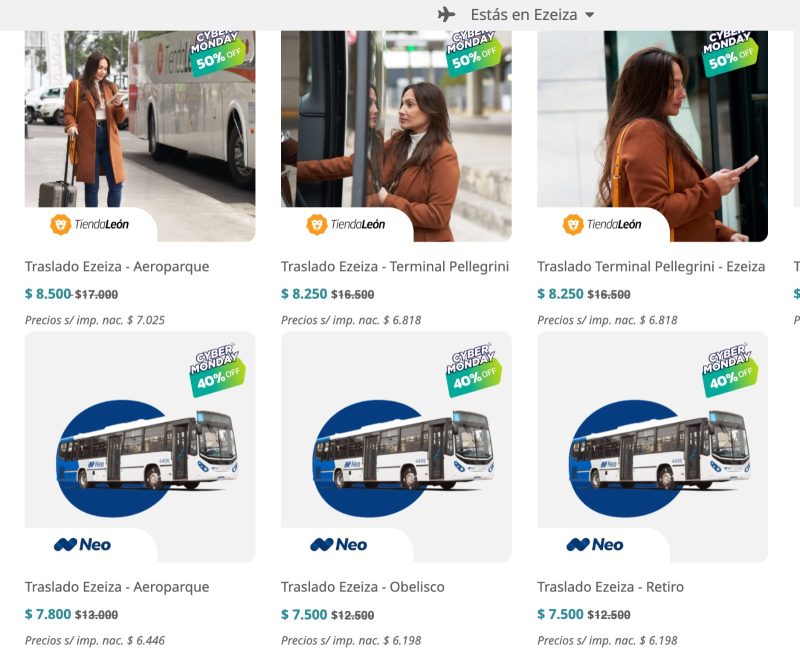The width and height of the screenshot is (800, 651).
Task: Expand the "Estás en Ezeiza" location dropdown arrow
Action: [x=590, y=15]
